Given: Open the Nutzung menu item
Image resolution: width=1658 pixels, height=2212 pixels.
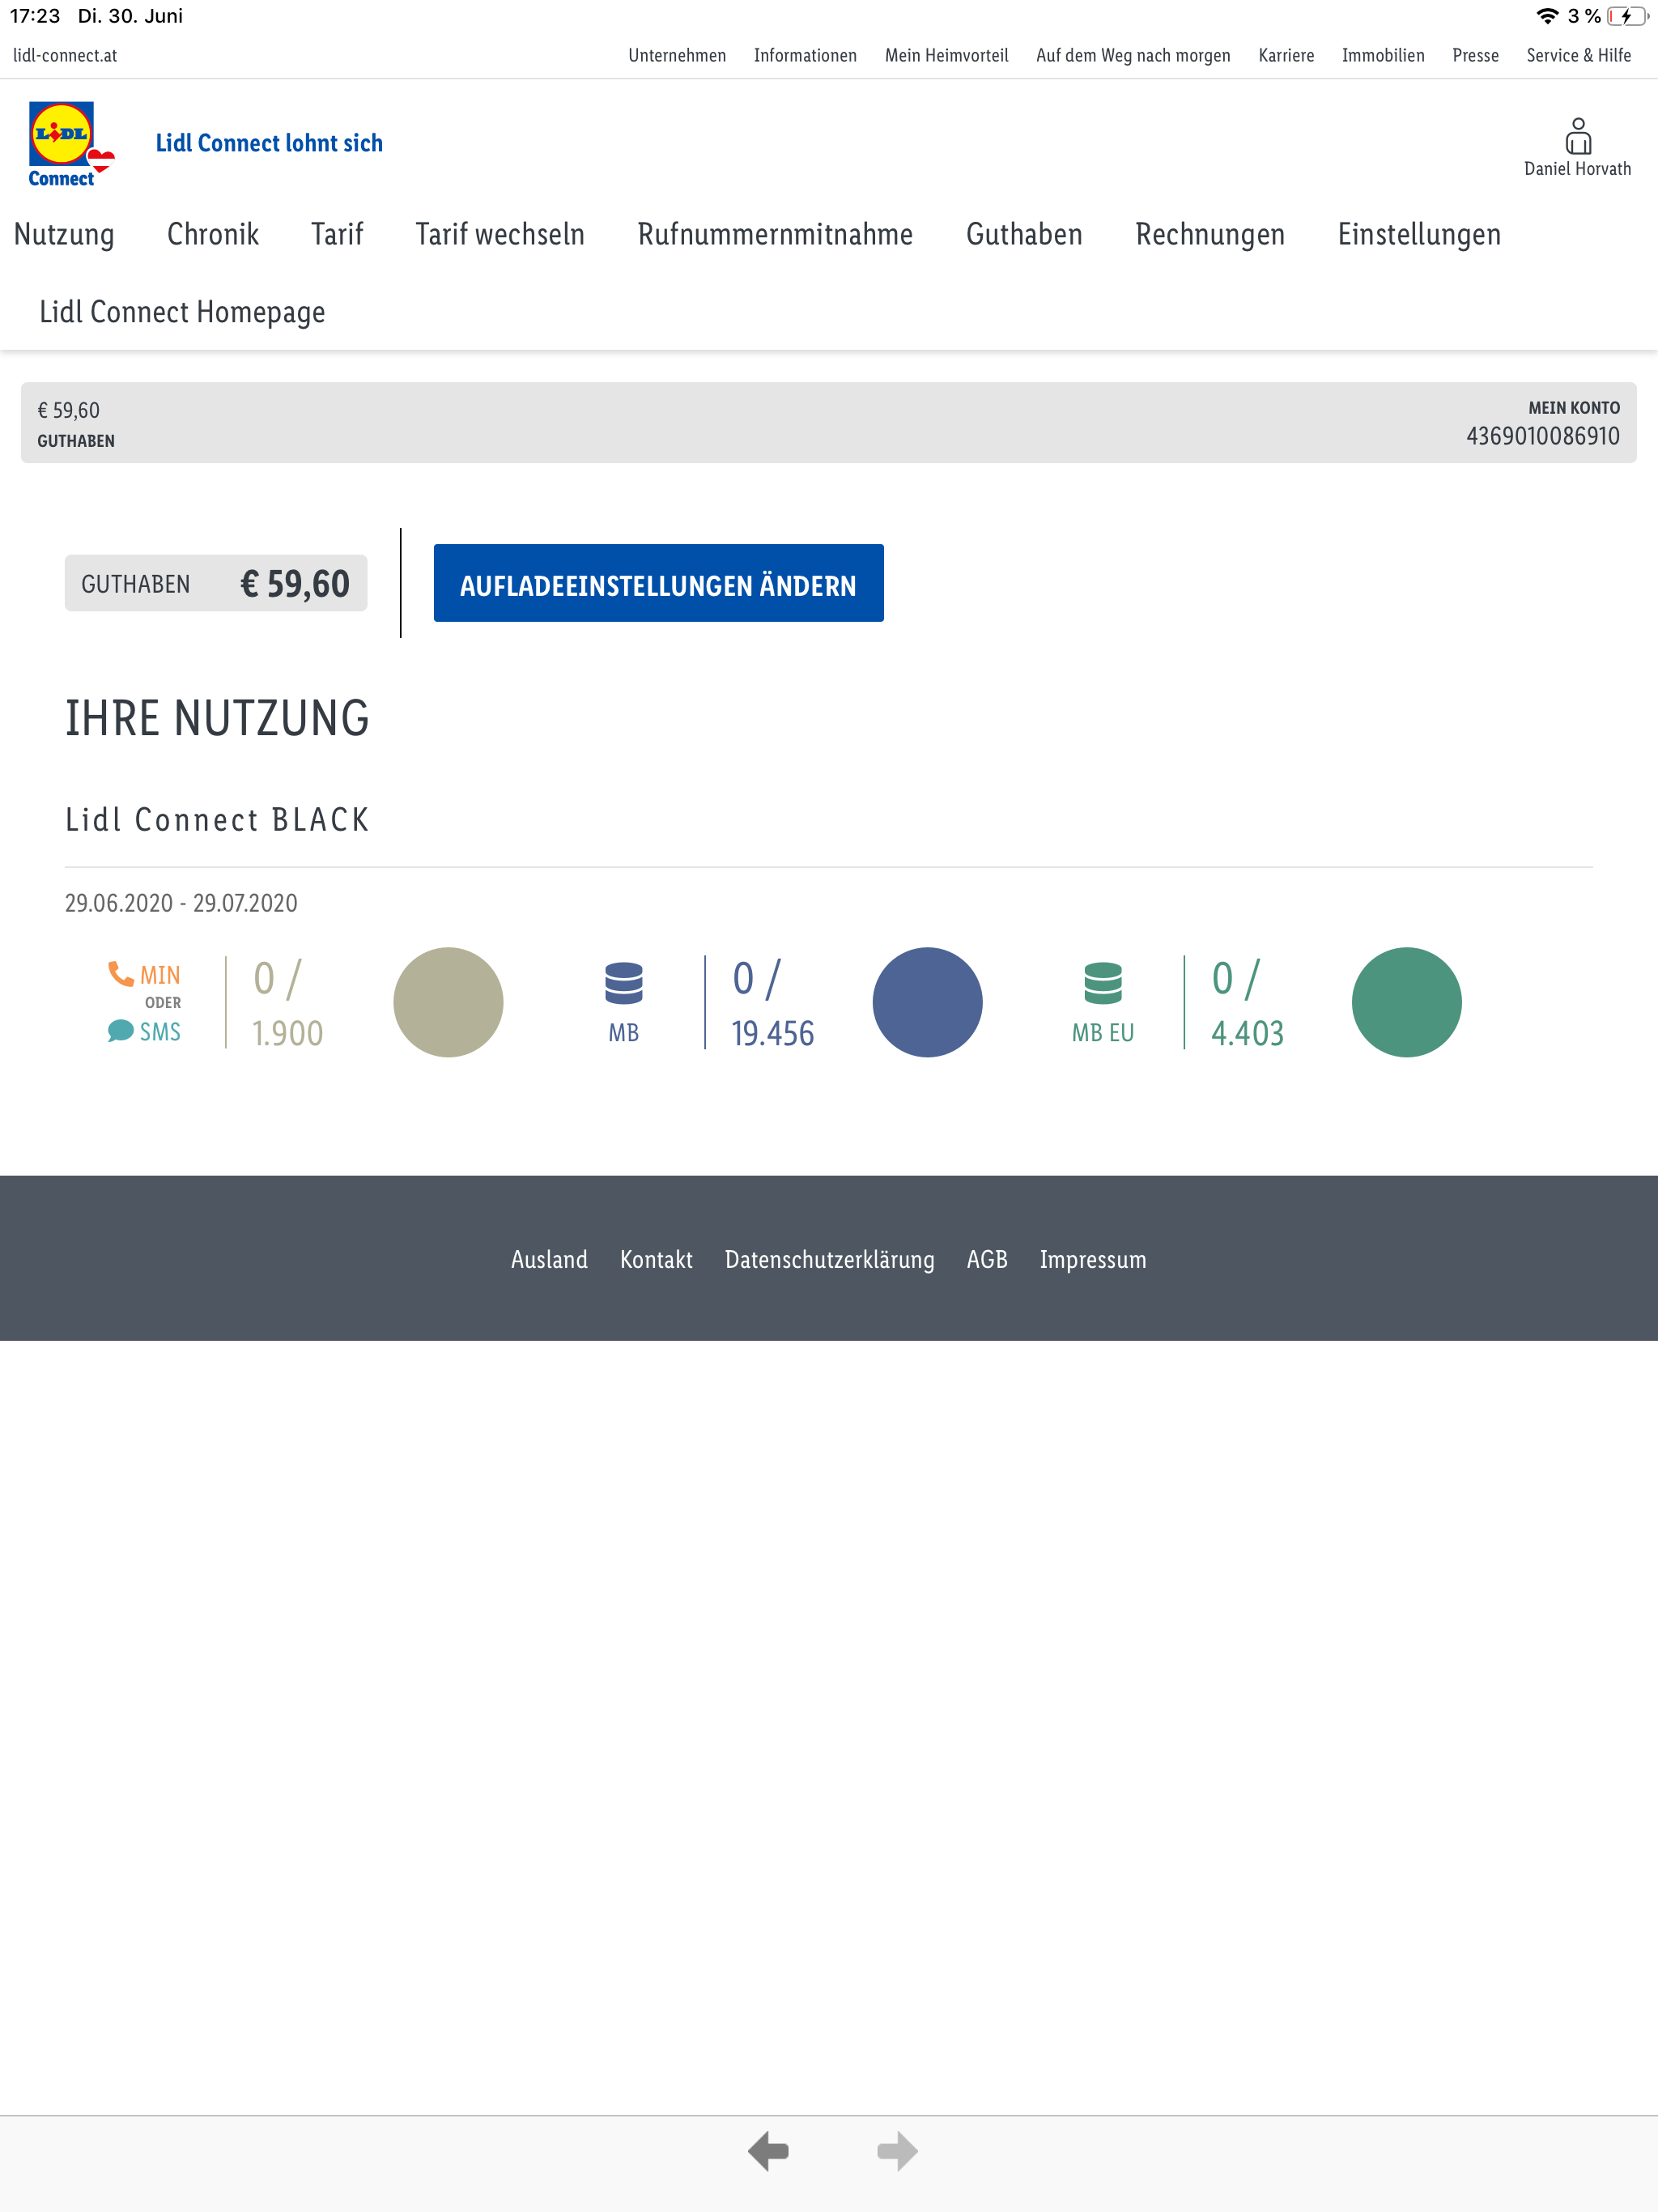Looking at the screenshot, I should (x=64, y=234).
